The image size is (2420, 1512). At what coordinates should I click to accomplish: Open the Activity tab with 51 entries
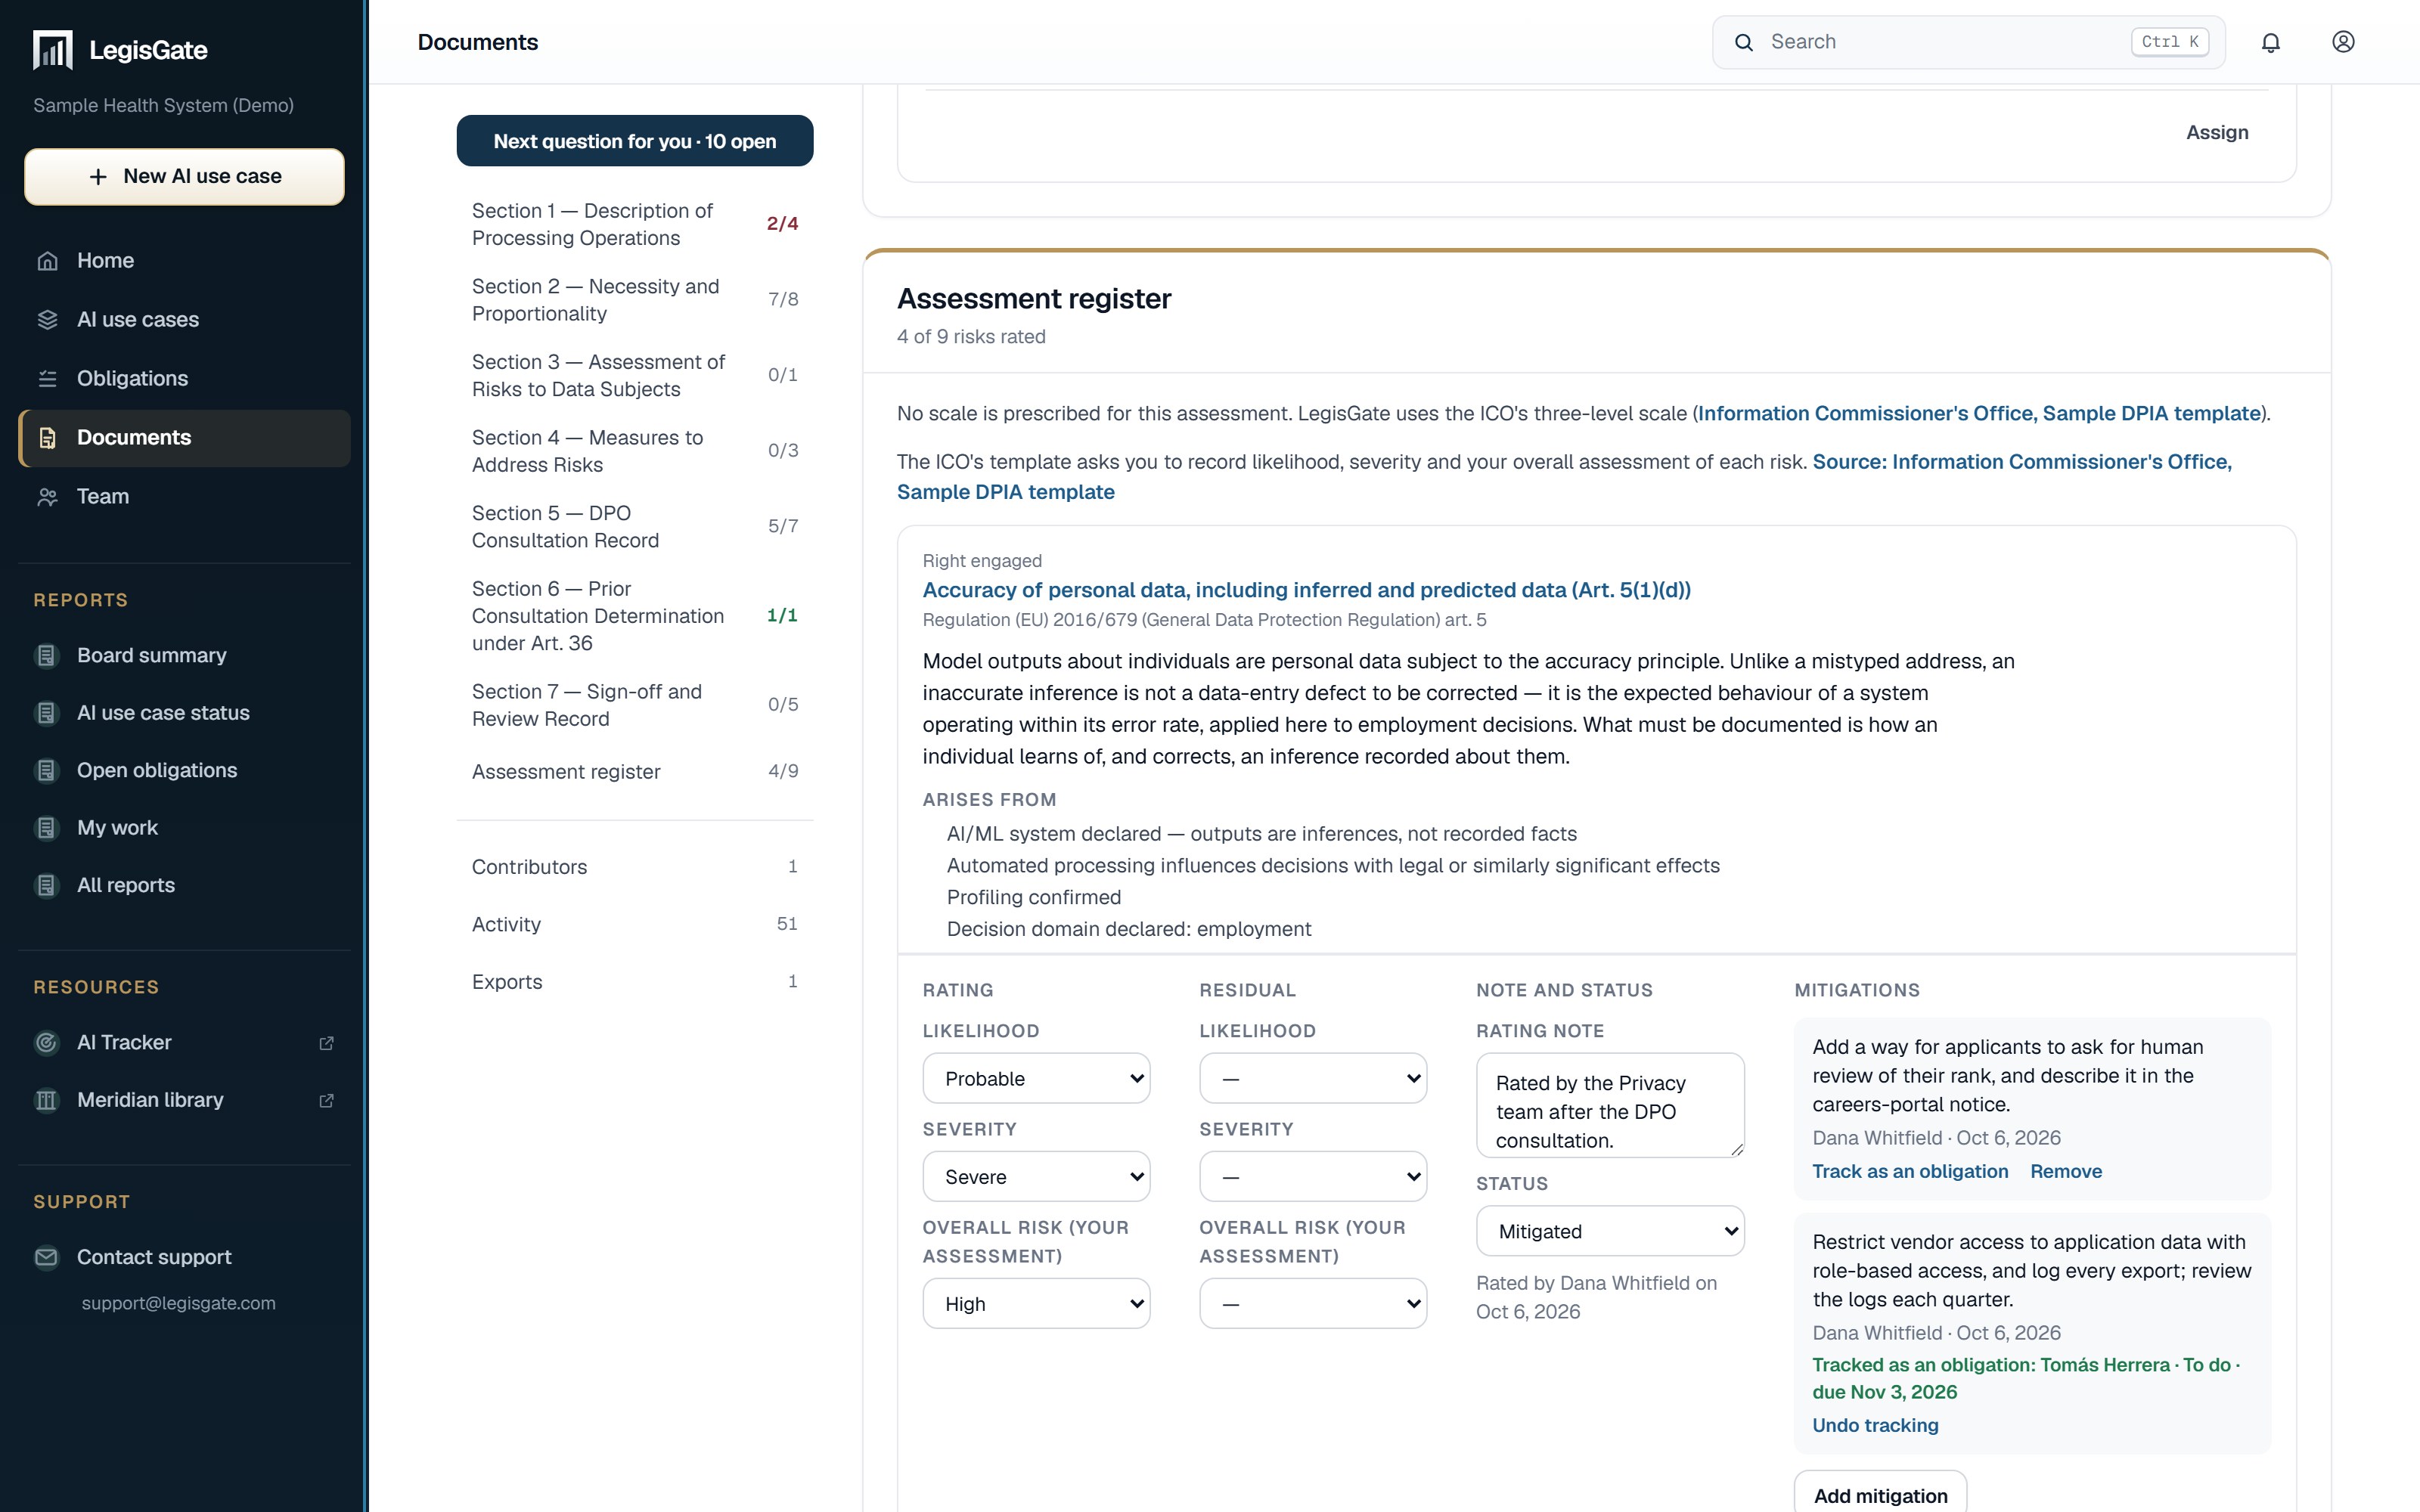point(635,925)
